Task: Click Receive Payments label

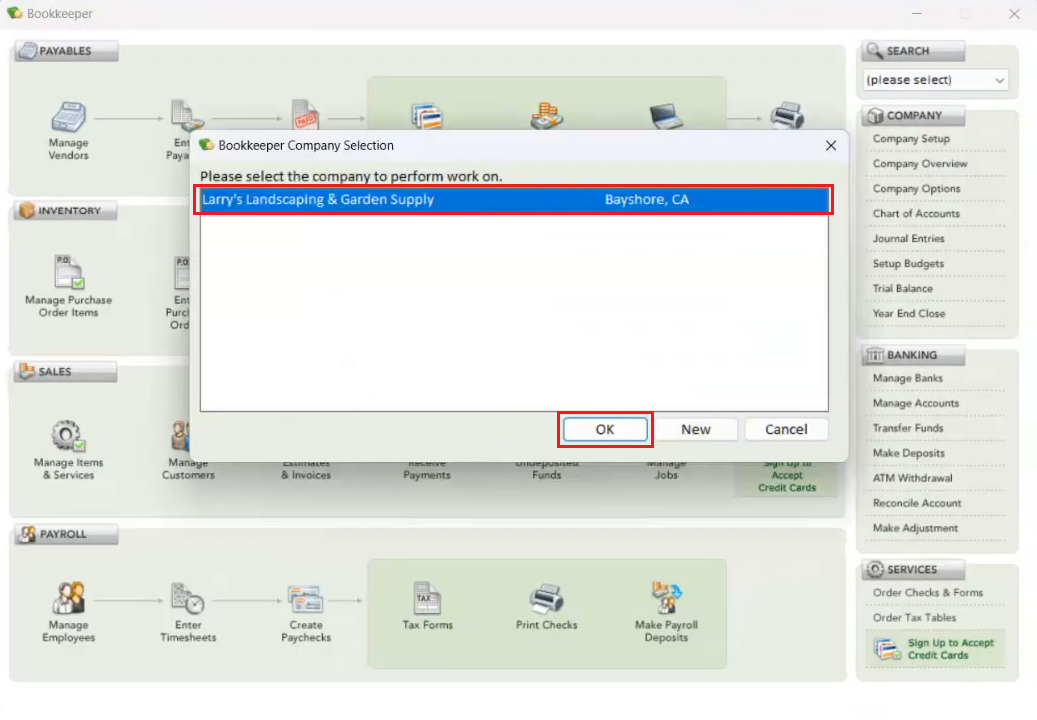Action: [x=427, y=469]
